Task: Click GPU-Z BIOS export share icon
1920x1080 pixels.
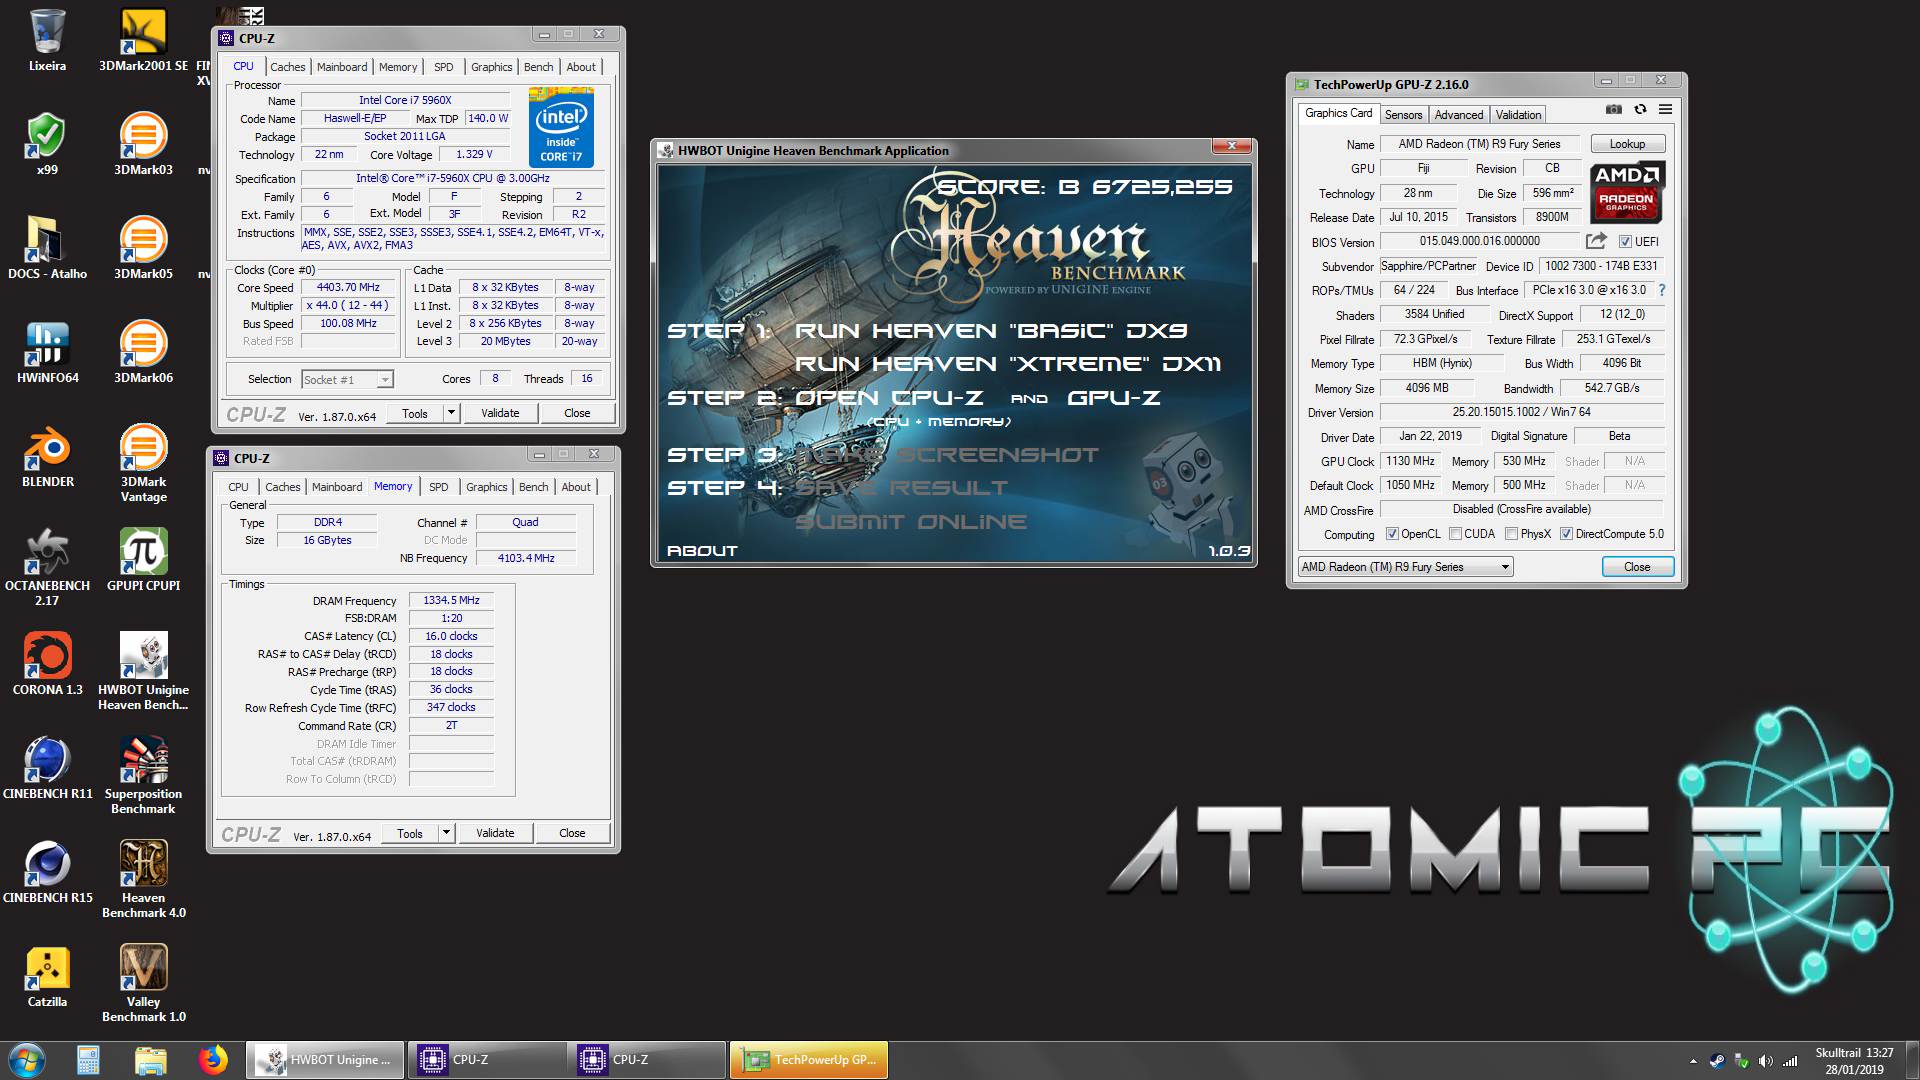Action: click(1596, 241)
